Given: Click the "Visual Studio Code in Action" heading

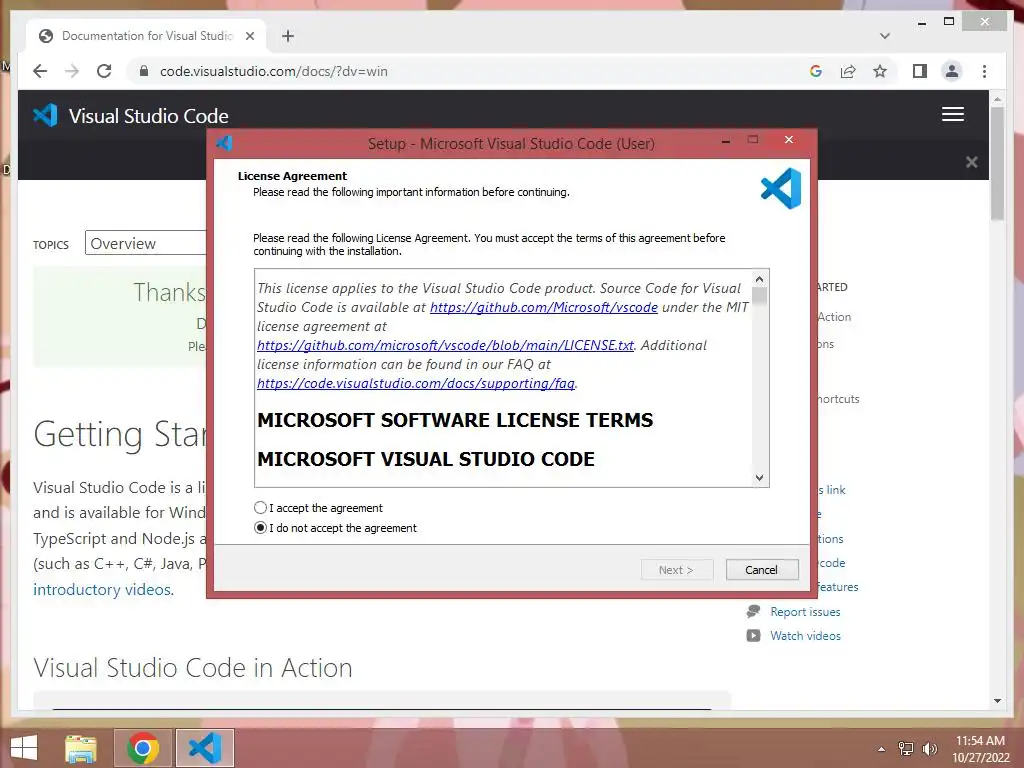Looking at the screenshot, I should point(193,667).
